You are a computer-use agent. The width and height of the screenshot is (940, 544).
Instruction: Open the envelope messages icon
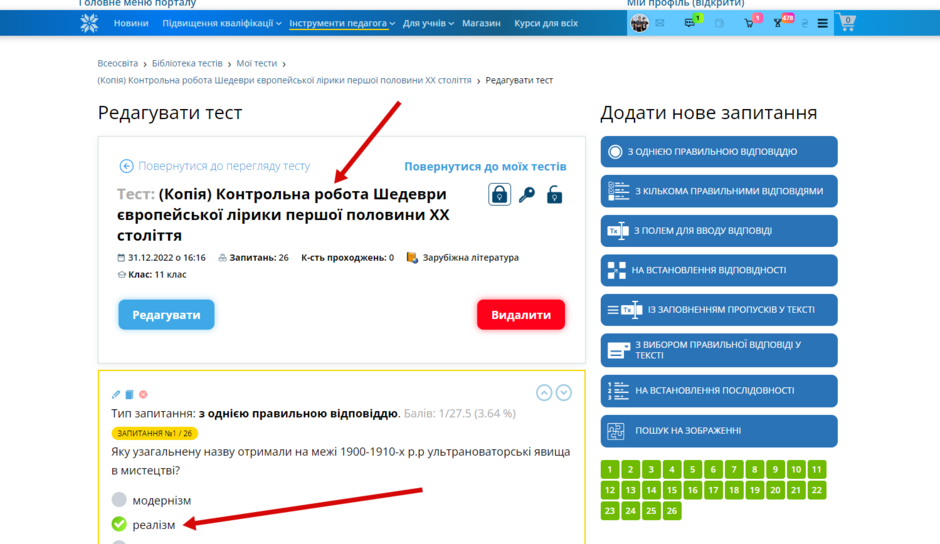point(660,23)
